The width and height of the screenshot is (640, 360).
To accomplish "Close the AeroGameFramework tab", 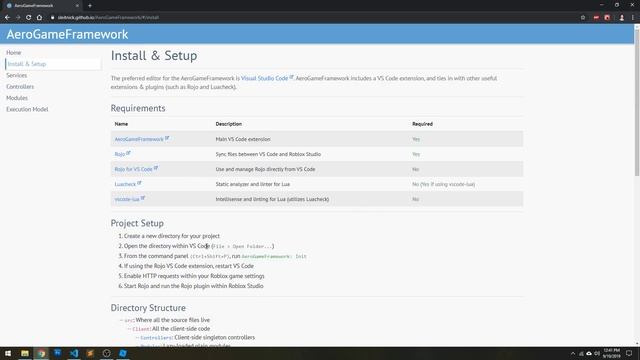I will tap(77, 6).
